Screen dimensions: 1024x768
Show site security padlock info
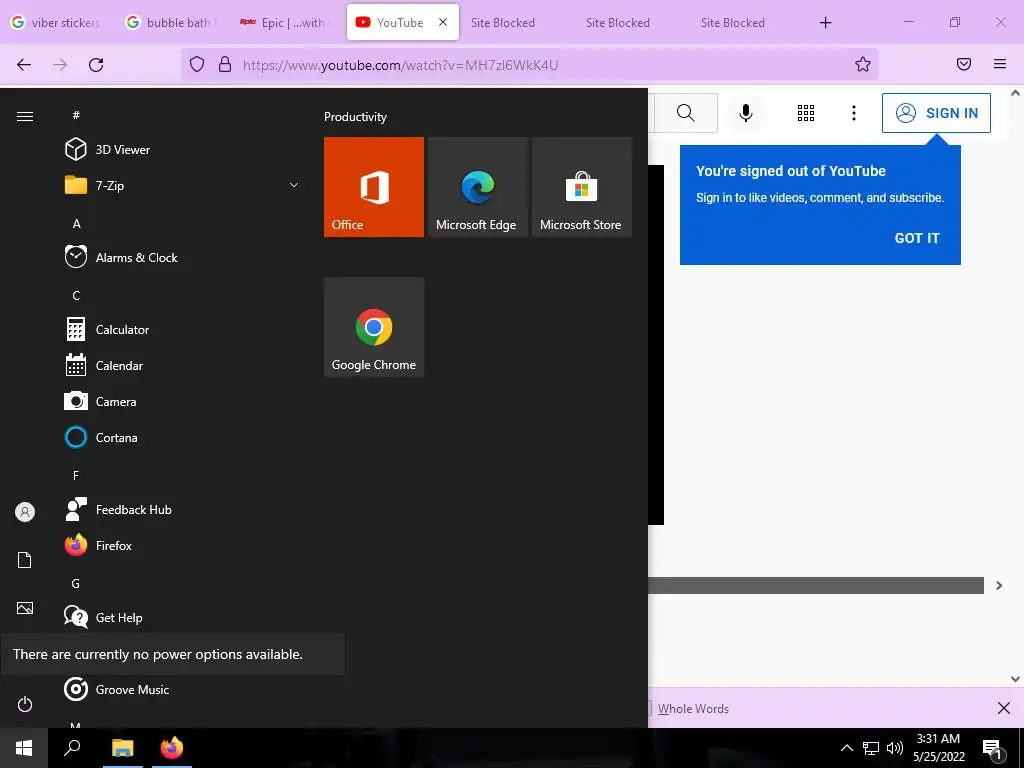[x=225, y=64]
